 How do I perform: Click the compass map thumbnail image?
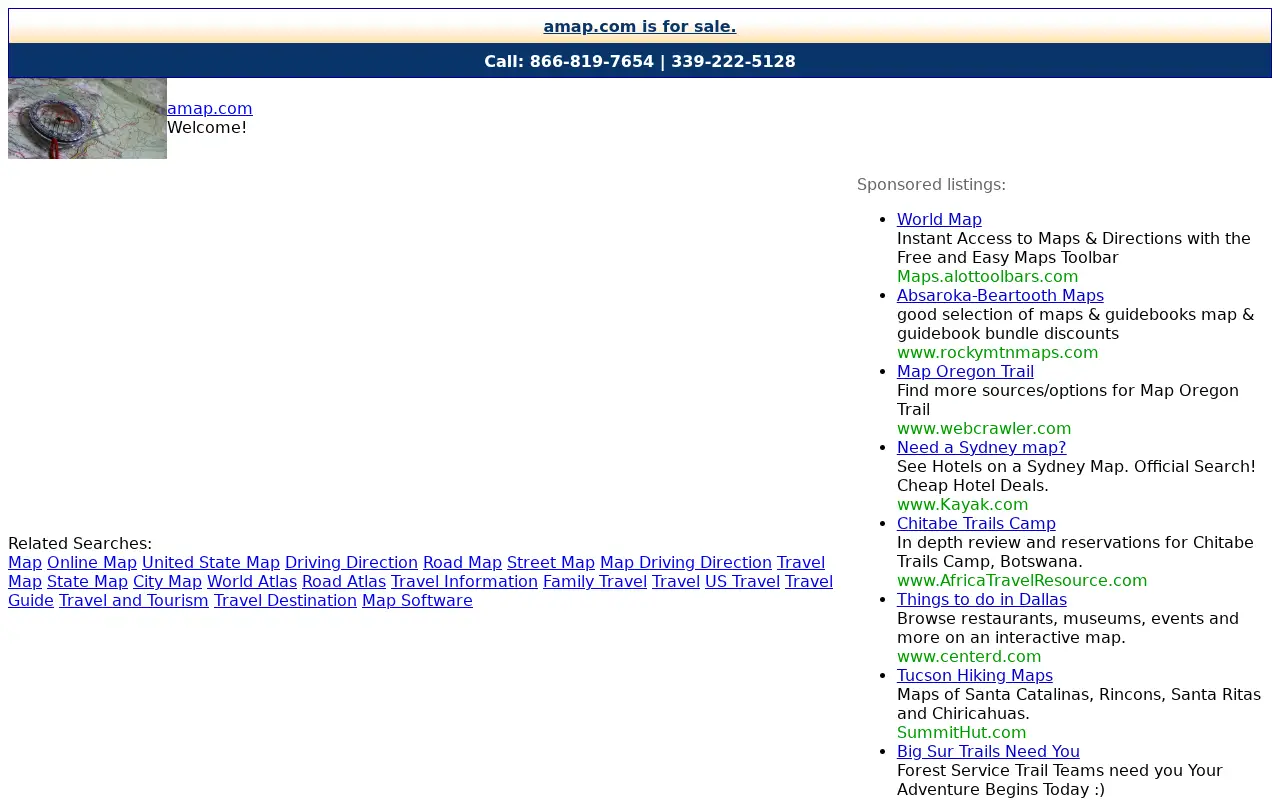[87, 118]
